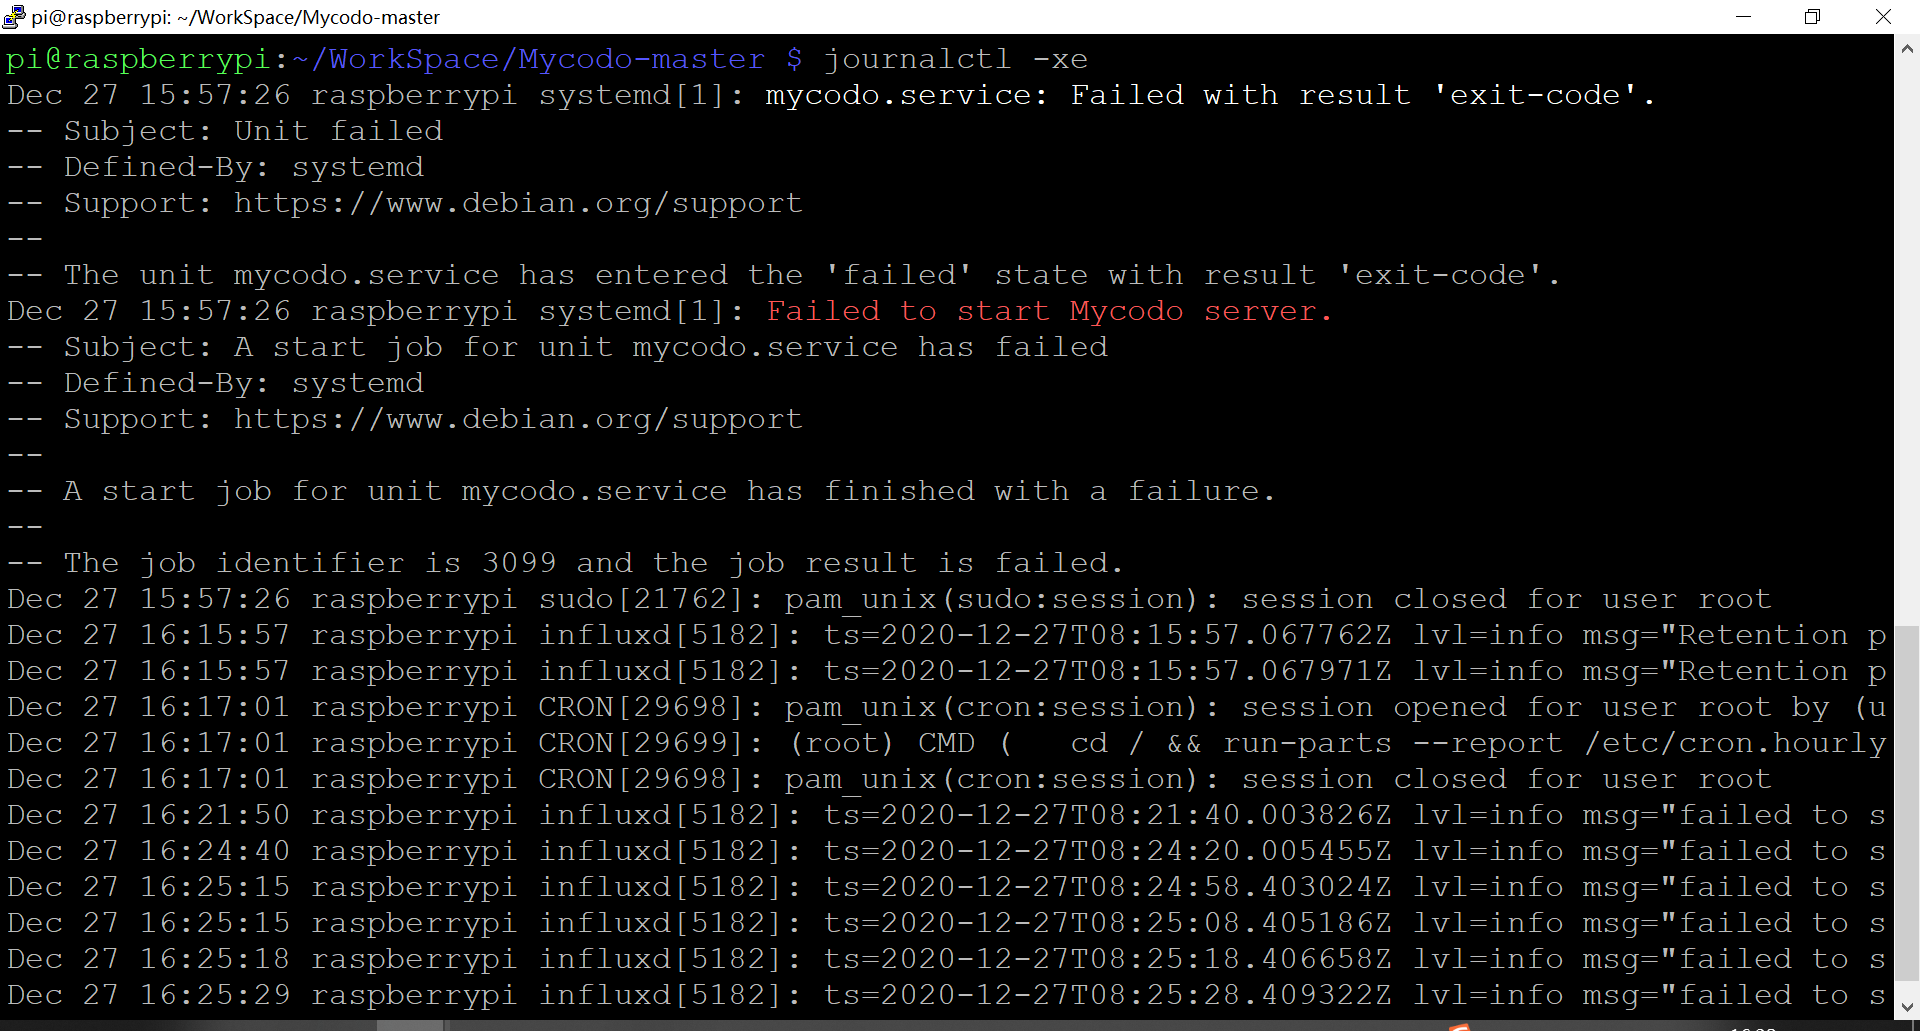1920x1031 pixels.
Task: Click the red Failed to start Mycodo message
Action: coord(1048,310)
